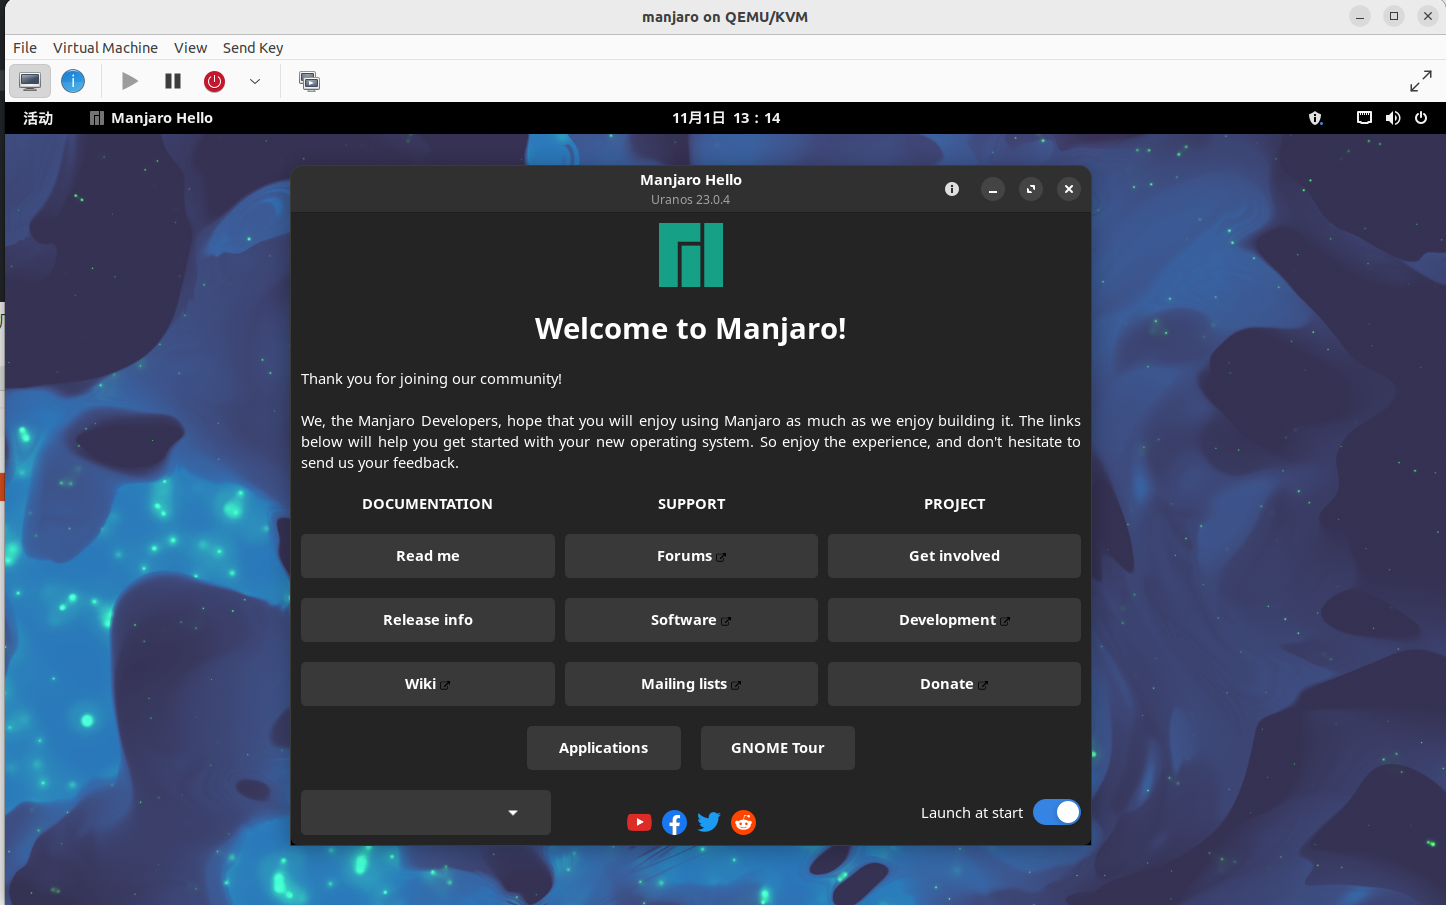Viewport: 1446px width, 905px height.
Task: Minimize the Manjaro Hello window
Action: 993,189
